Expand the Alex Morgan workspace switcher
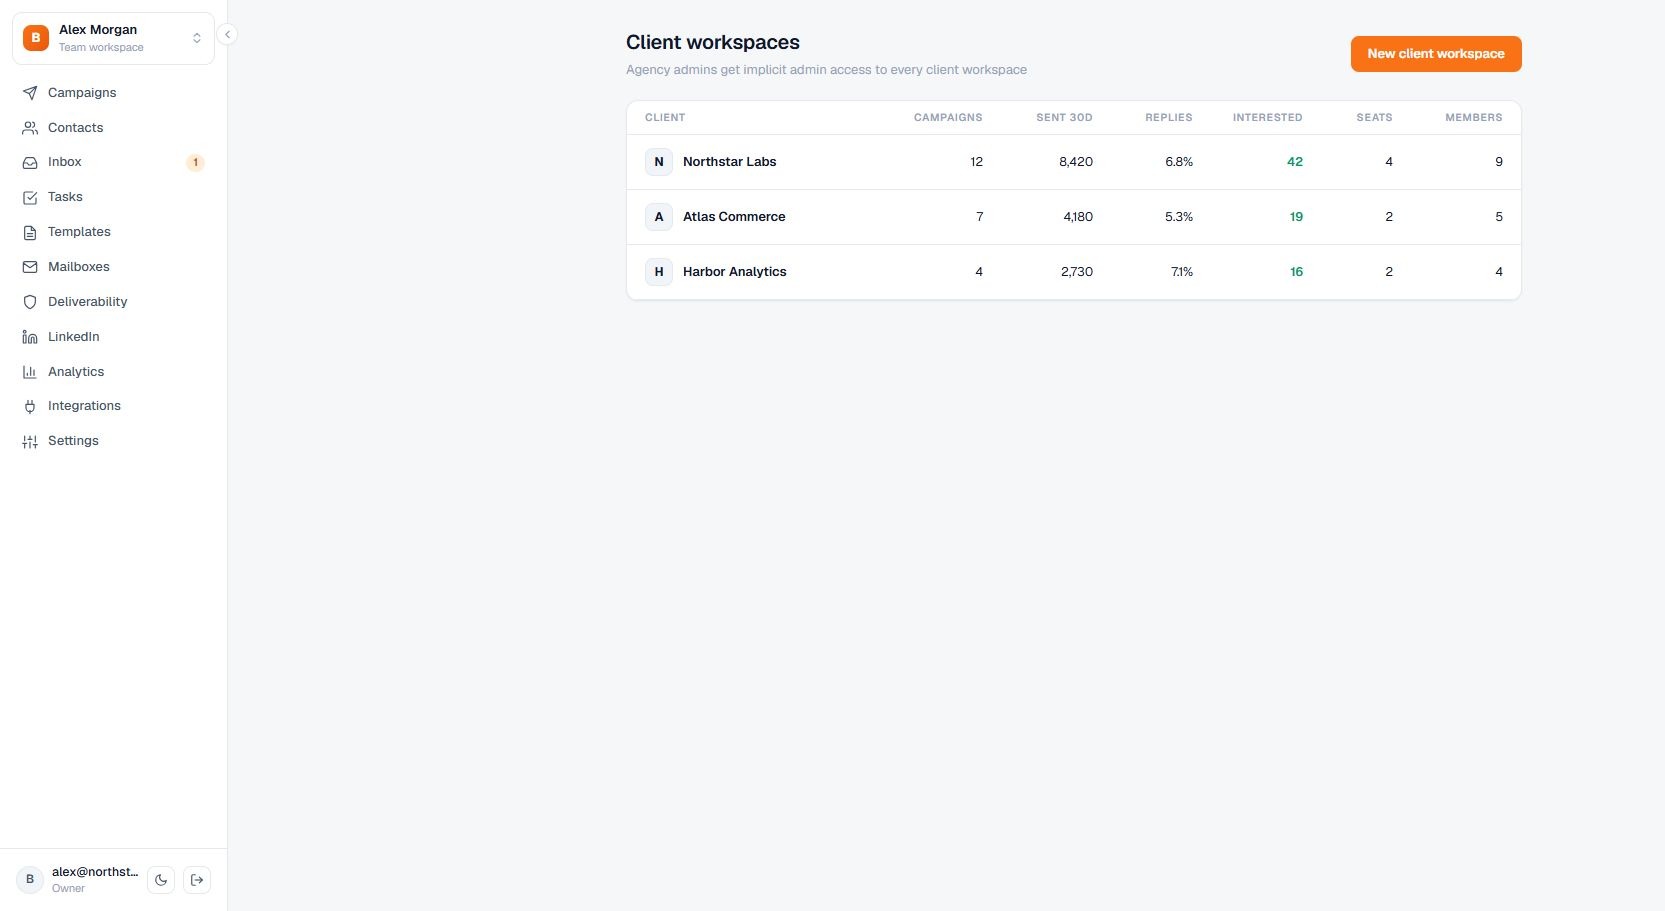The image size is (1665, 911). (x=113, y=38)
